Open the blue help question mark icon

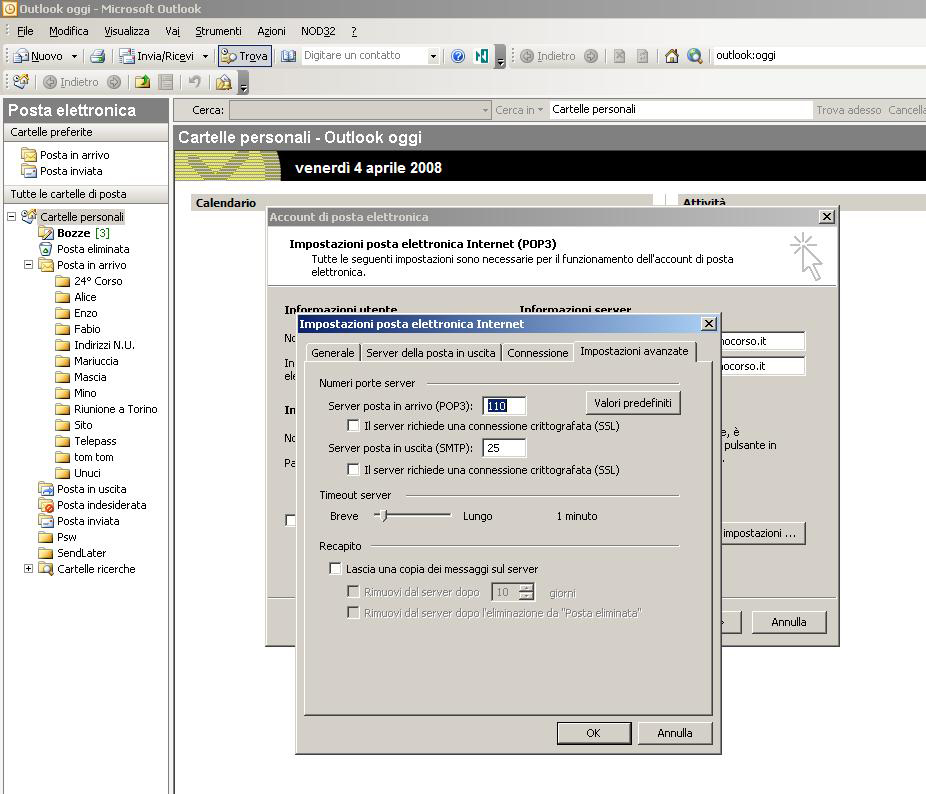point(458,56)
